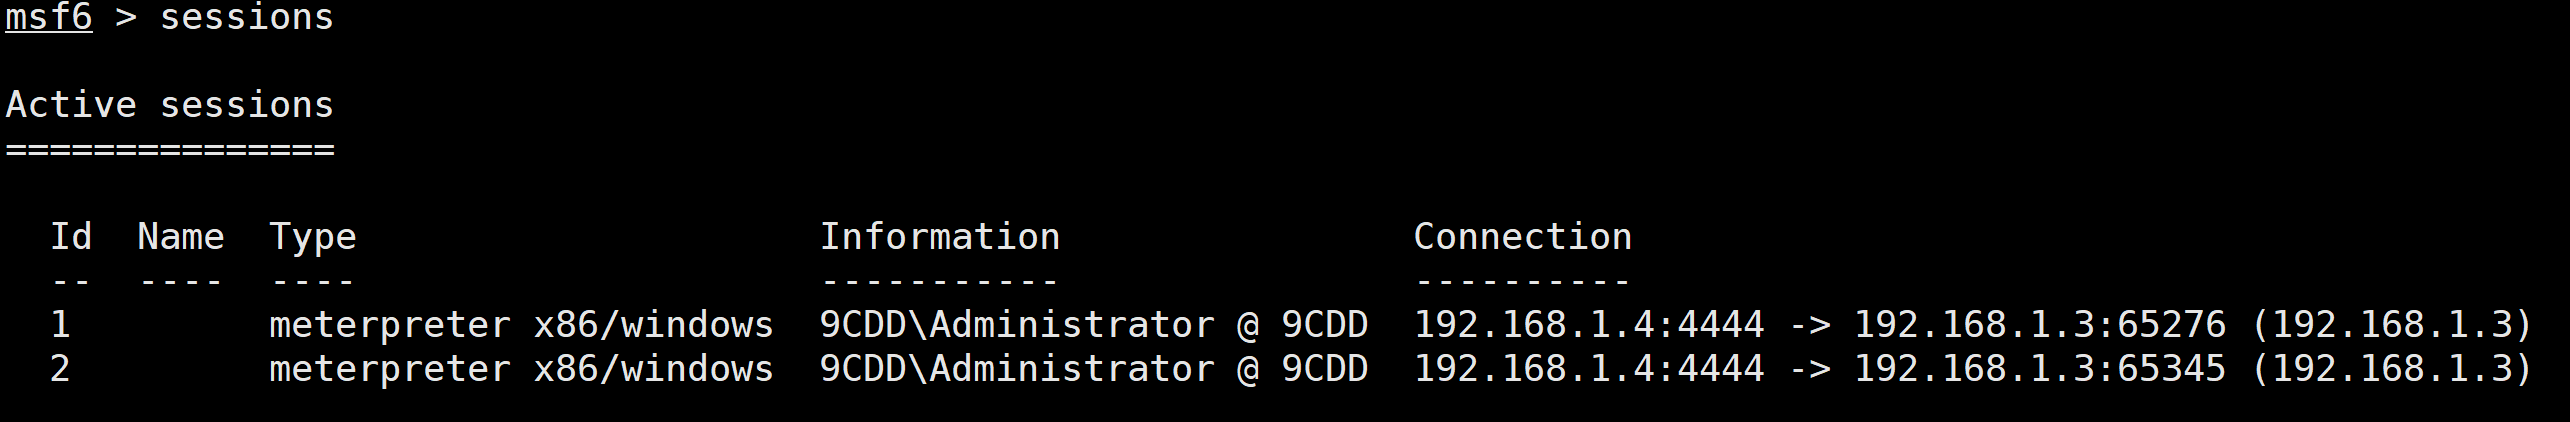Click the arrow in session 2 connection
Screen dimensions: 2570x422
click(x=1809, y=369)
